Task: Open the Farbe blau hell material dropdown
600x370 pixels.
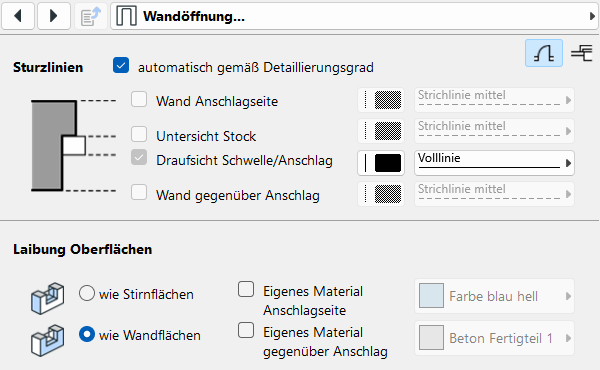Action: (494, 296)
